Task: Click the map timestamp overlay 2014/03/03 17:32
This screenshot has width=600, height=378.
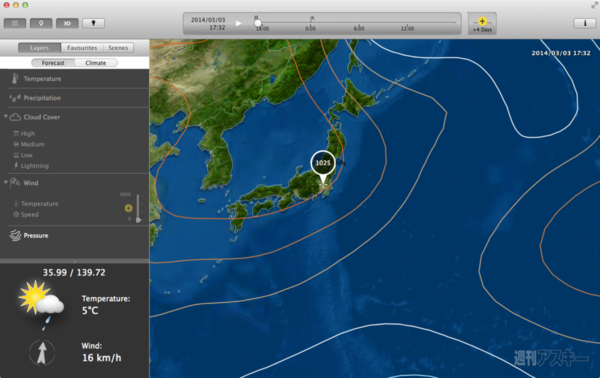Action: point(561,53)
